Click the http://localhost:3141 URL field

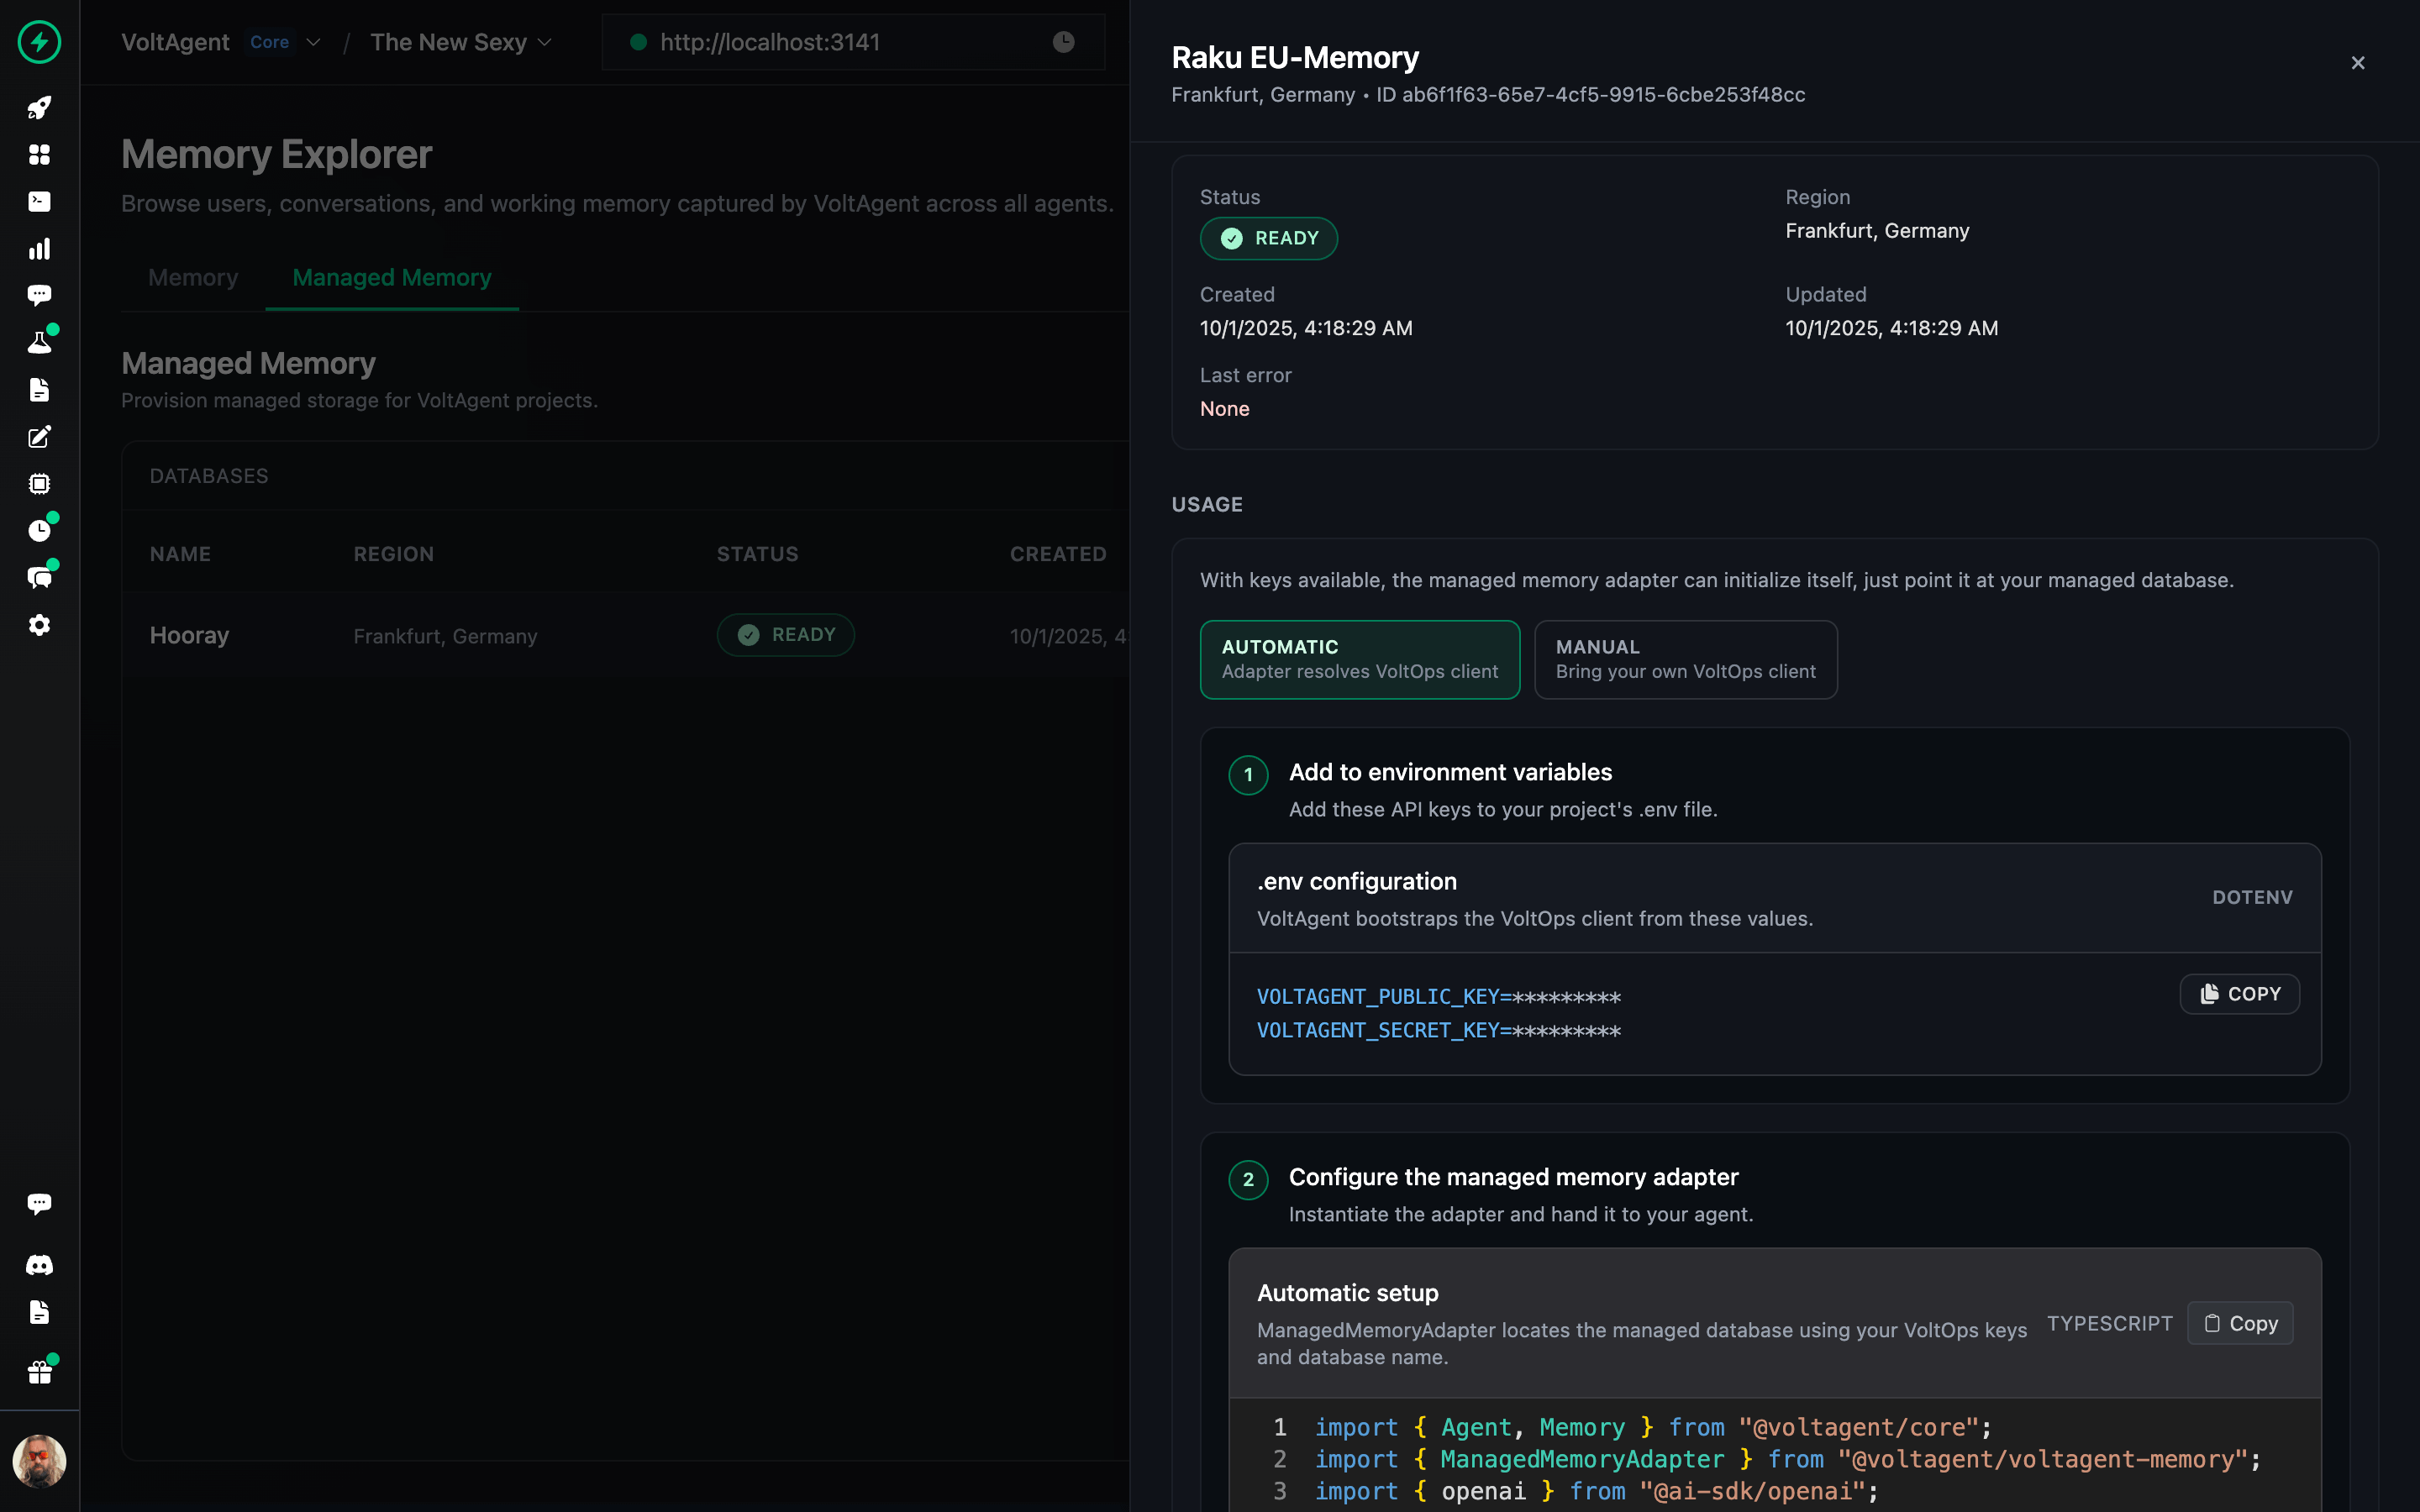point(853,42)
